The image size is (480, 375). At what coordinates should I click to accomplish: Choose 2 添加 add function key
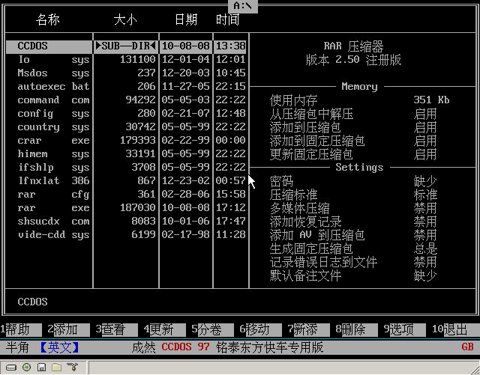coord(68,330)
